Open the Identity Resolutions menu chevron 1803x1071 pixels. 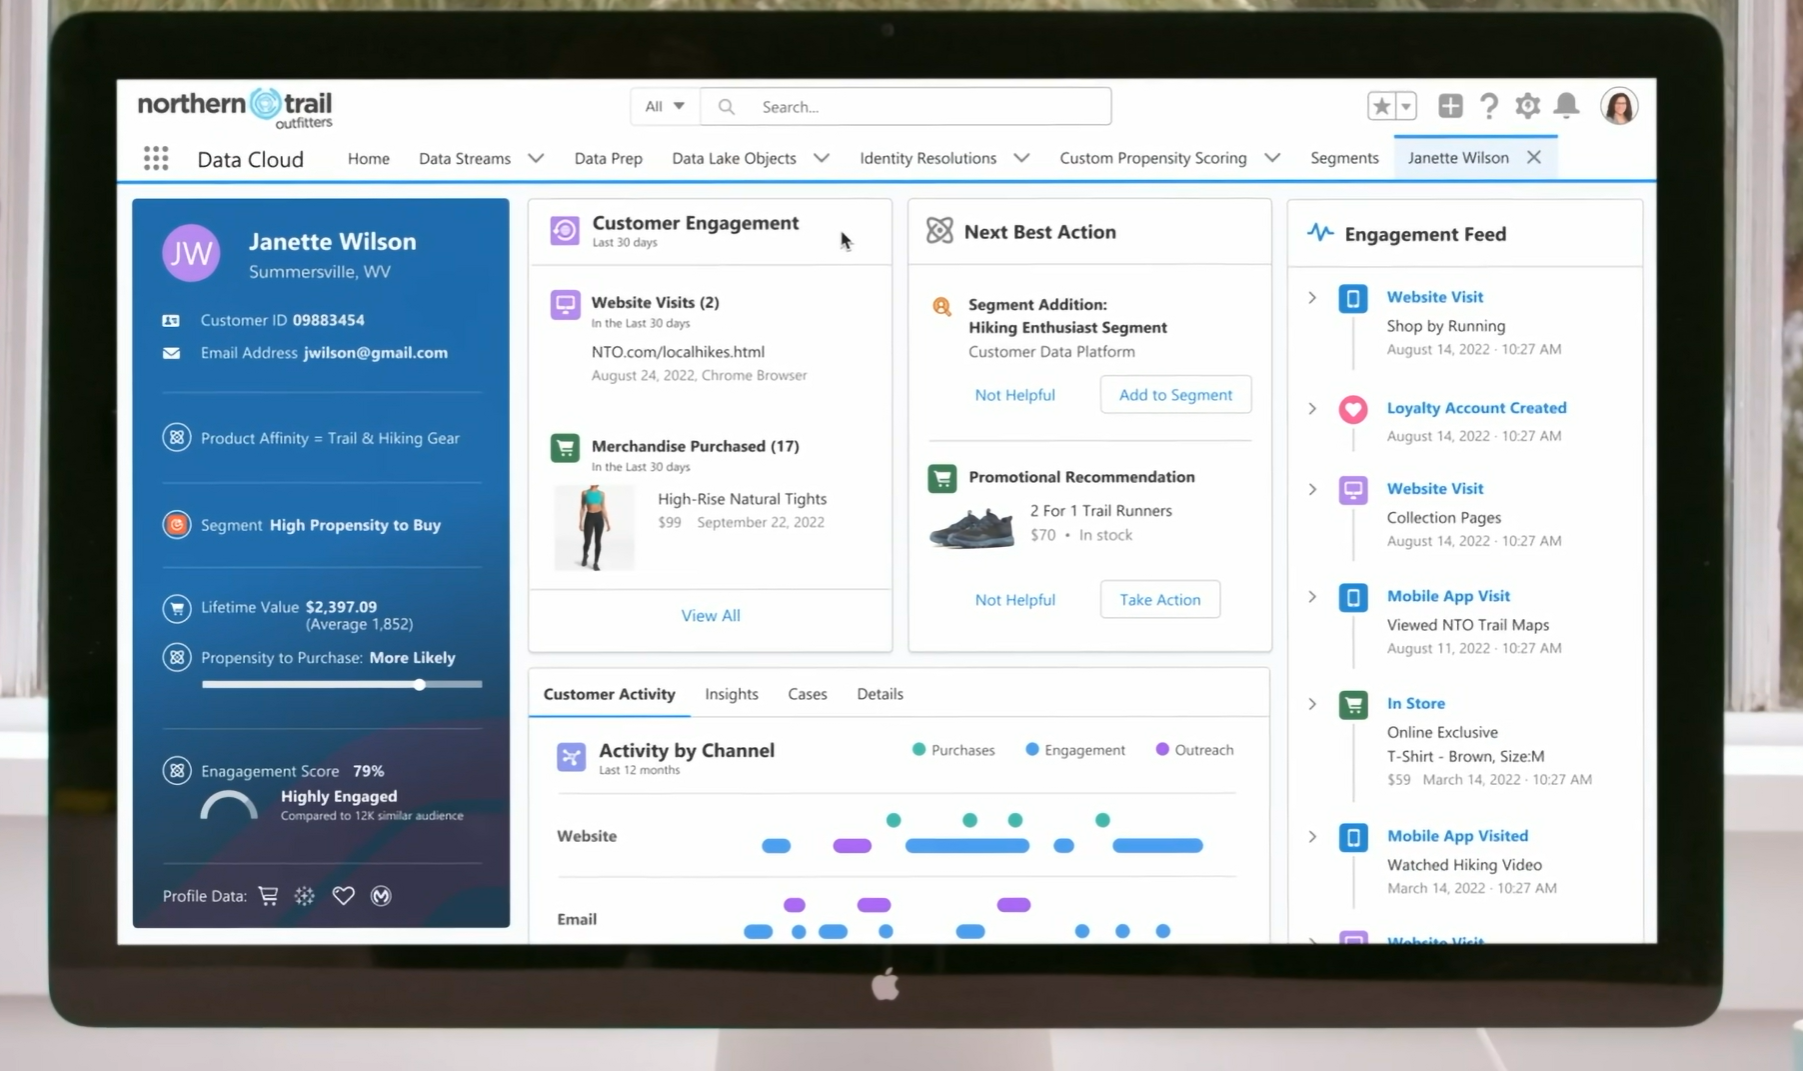tap(1021, 158)
